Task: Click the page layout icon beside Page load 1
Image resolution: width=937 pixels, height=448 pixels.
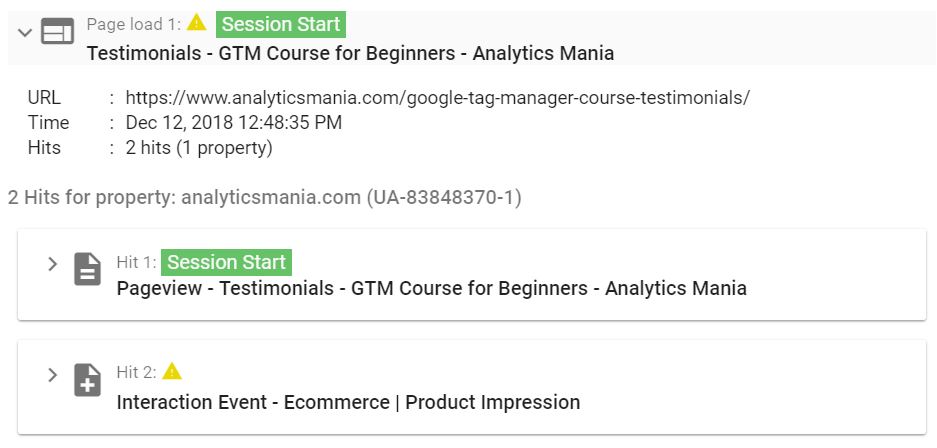Action: point(57,31)
